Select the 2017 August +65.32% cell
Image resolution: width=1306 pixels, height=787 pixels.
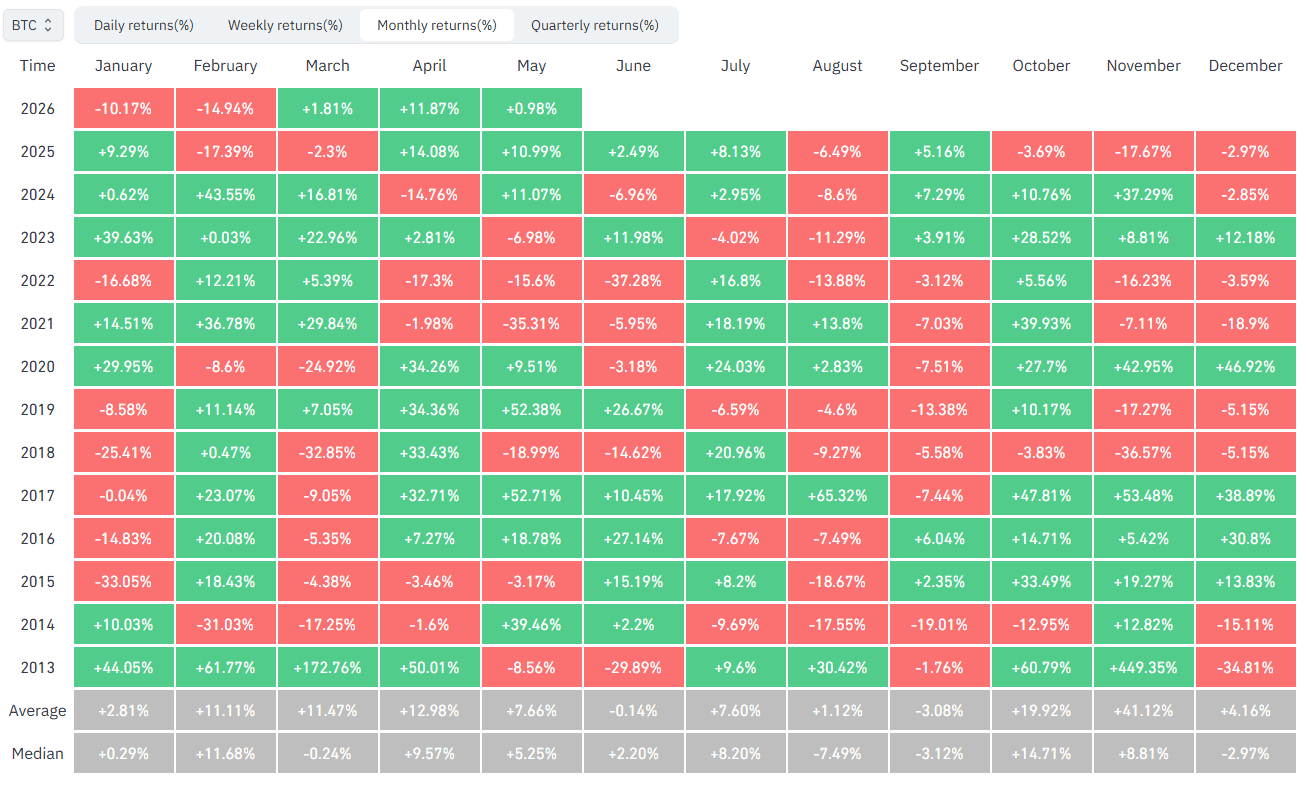tap(838, 495)
